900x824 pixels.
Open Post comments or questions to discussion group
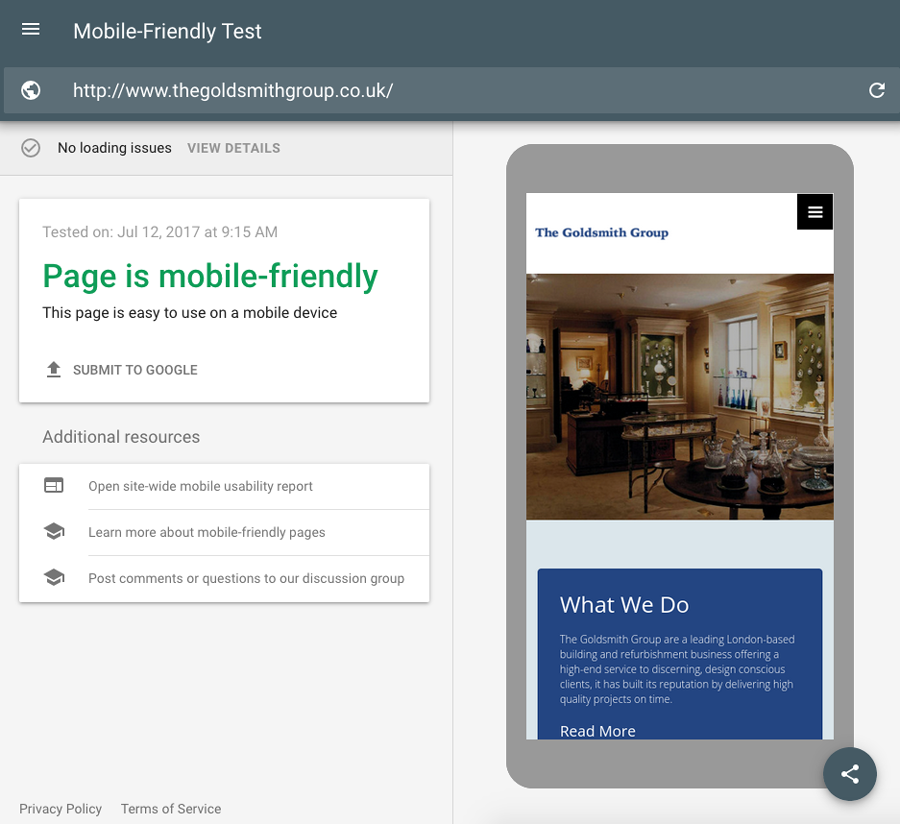[x=246, y=578]
